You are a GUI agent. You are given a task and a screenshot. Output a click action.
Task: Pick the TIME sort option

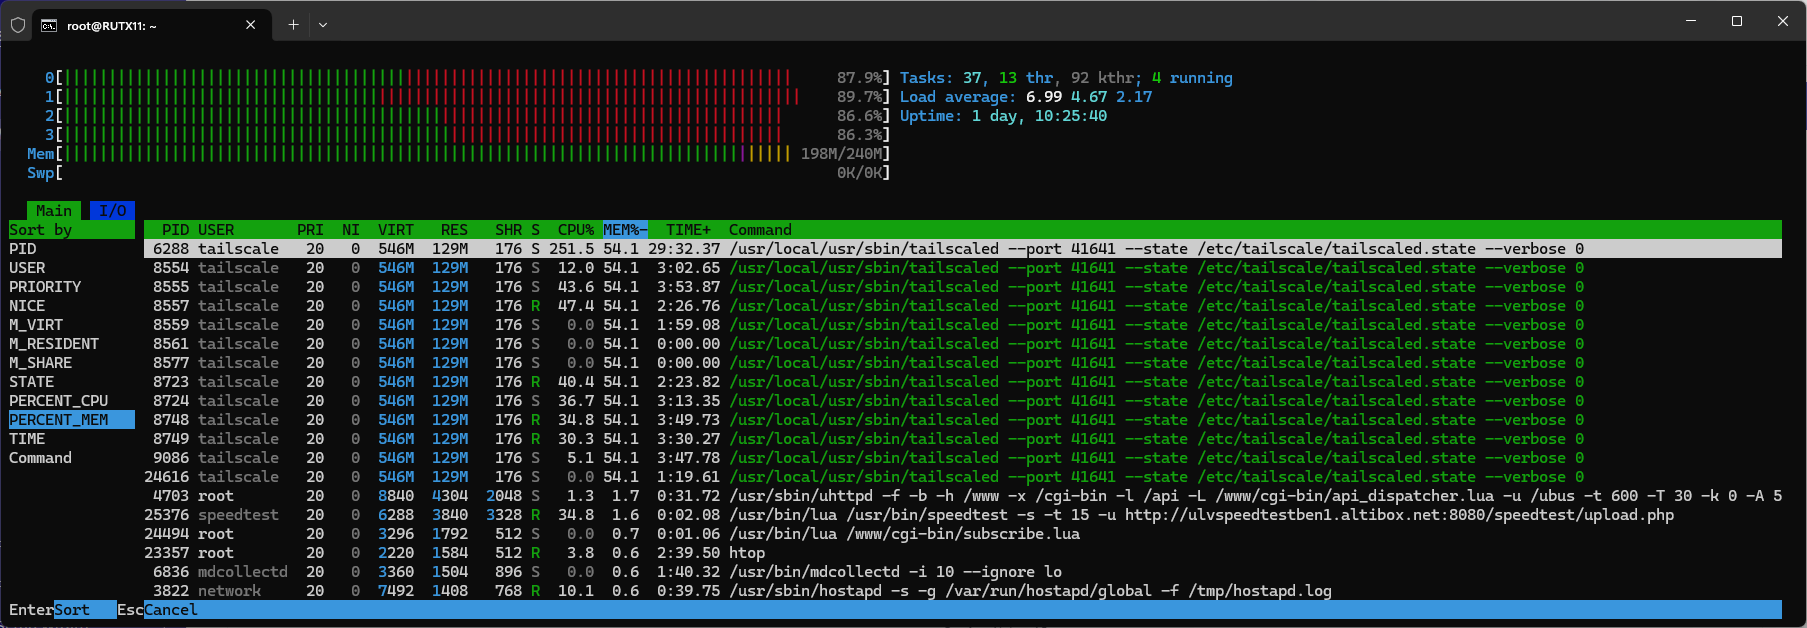(27, 439)
